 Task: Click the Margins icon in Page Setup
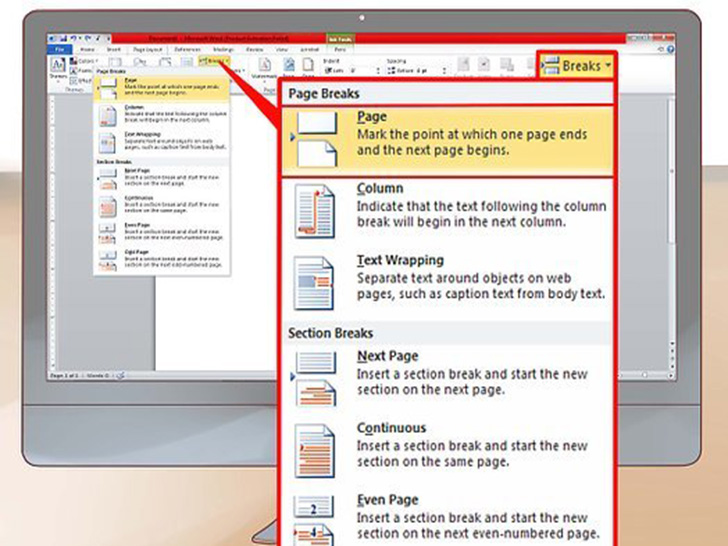(x=115, y=62)
